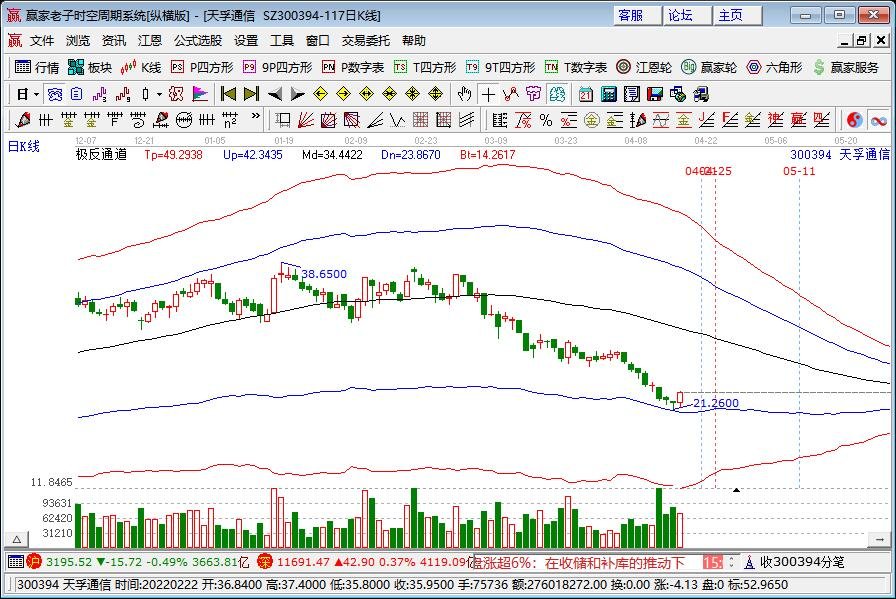Click the 21.2600 price label

(716, 403)
